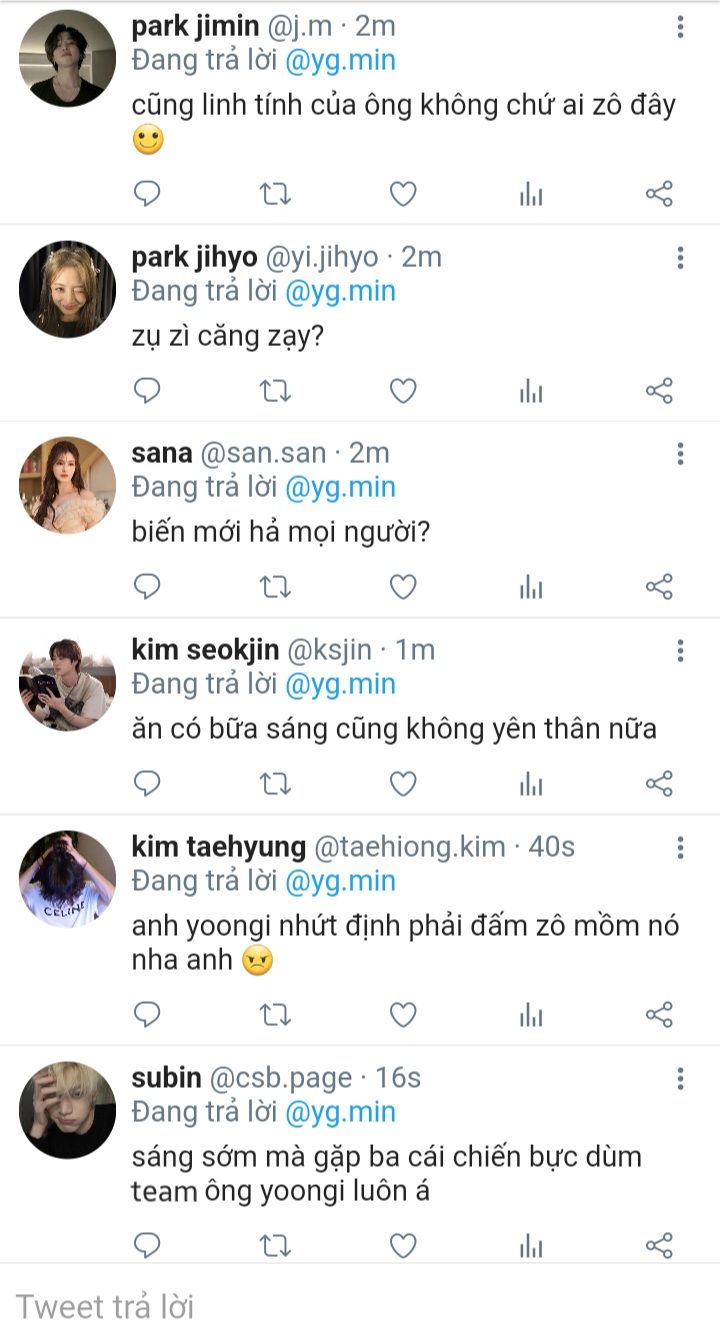This screenshot has width=720, height=1343.
Task: Retweet kim taehyung's reply
Action: 275,1015
